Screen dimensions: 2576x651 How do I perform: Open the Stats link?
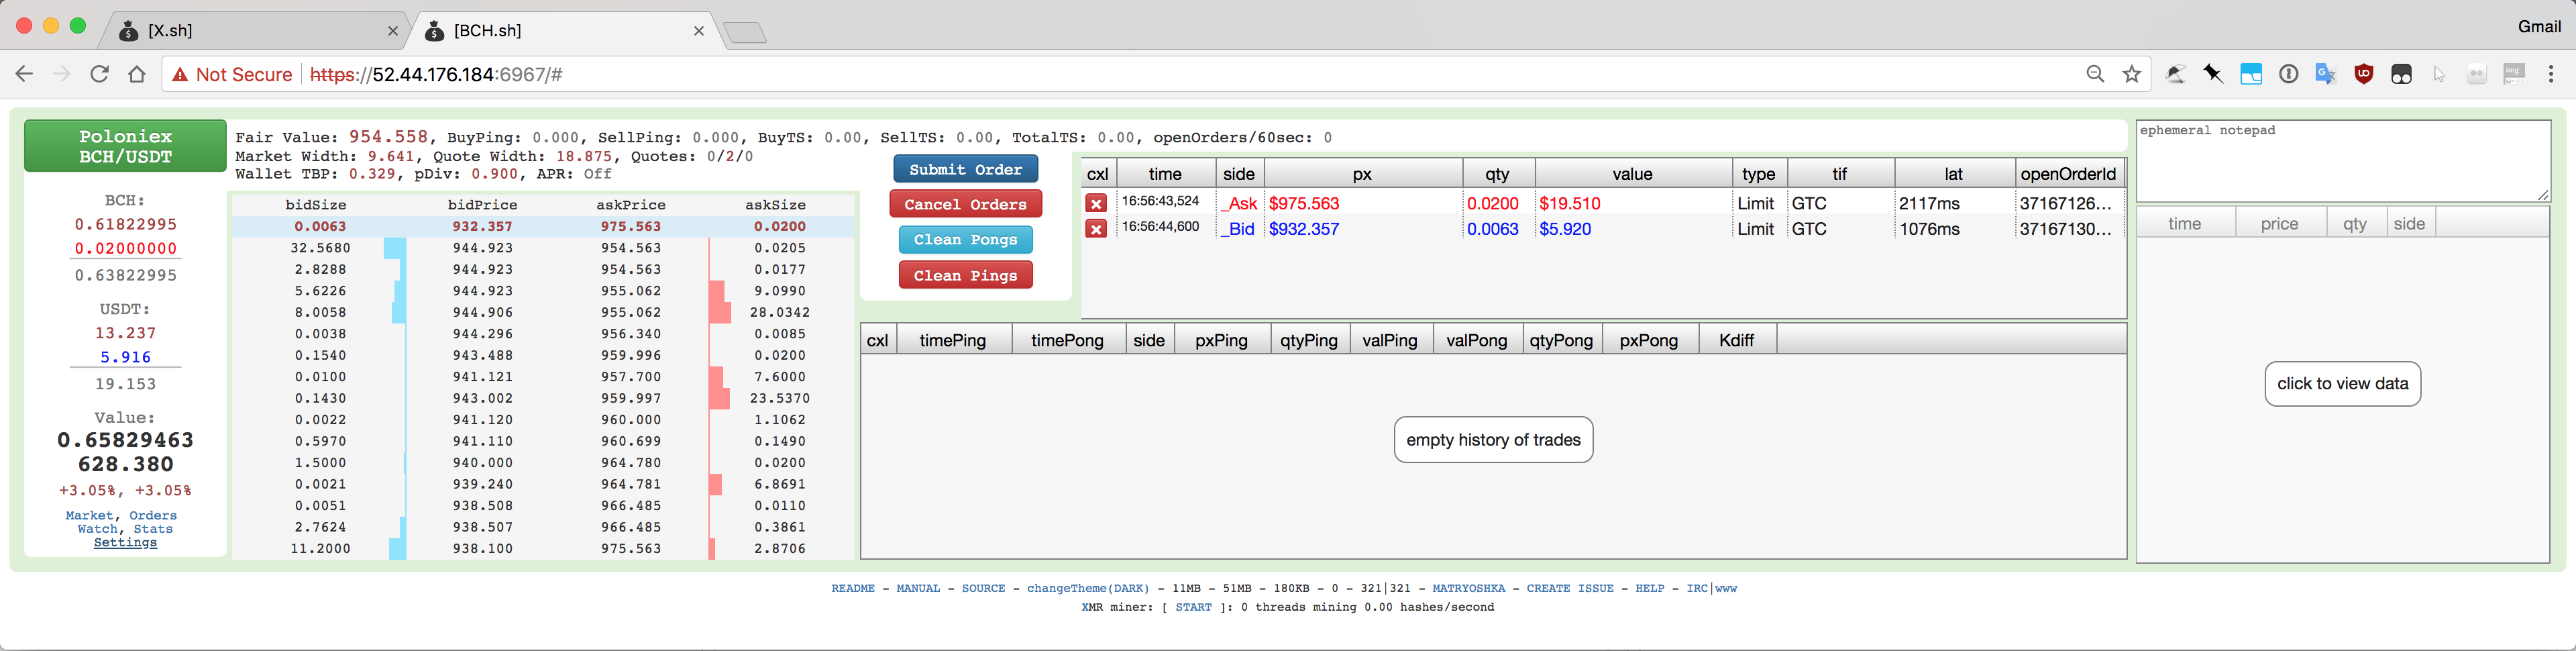(153, 529)
